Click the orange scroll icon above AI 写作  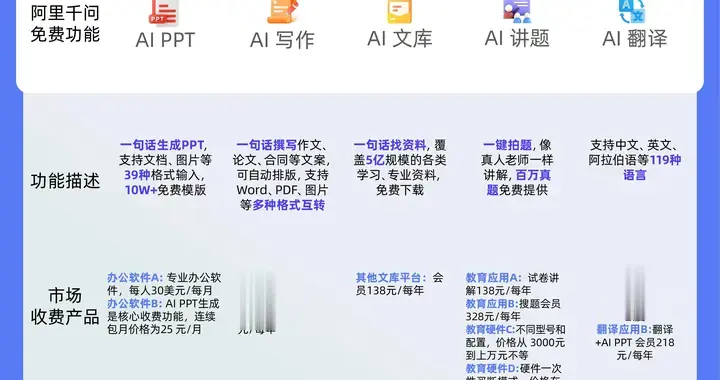282,12
